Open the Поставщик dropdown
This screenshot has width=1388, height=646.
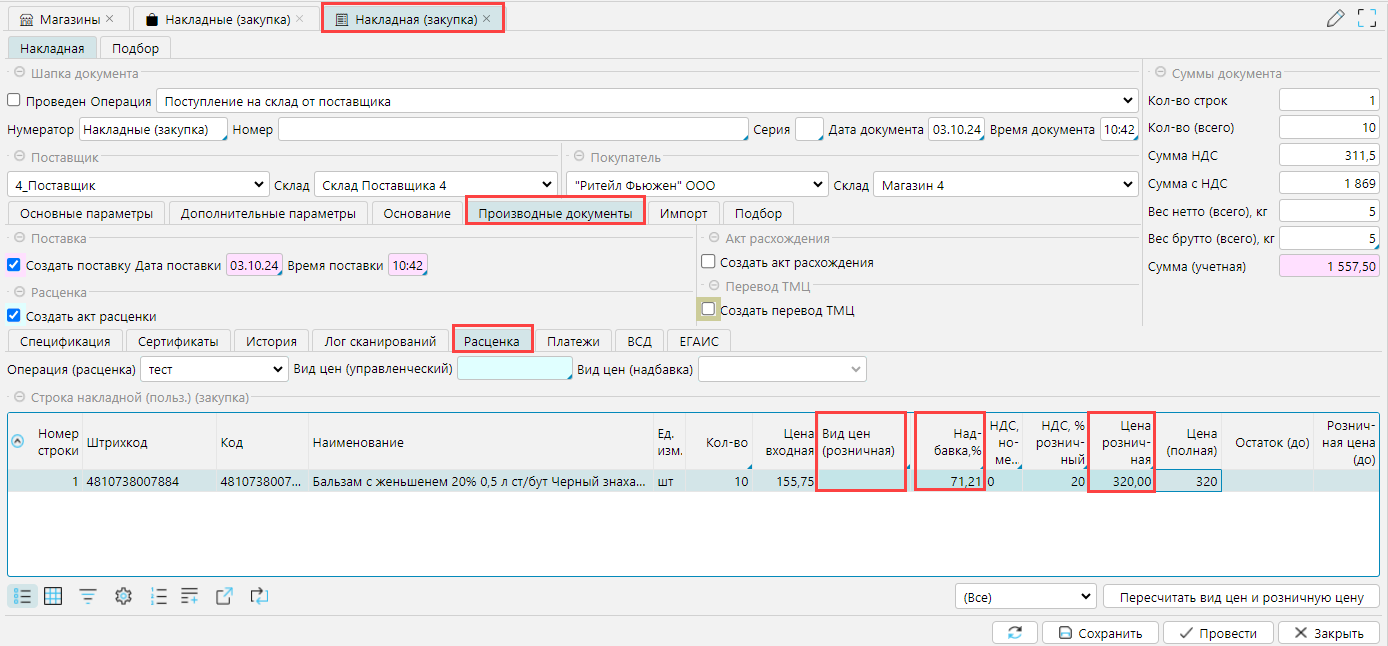[136, 185]
